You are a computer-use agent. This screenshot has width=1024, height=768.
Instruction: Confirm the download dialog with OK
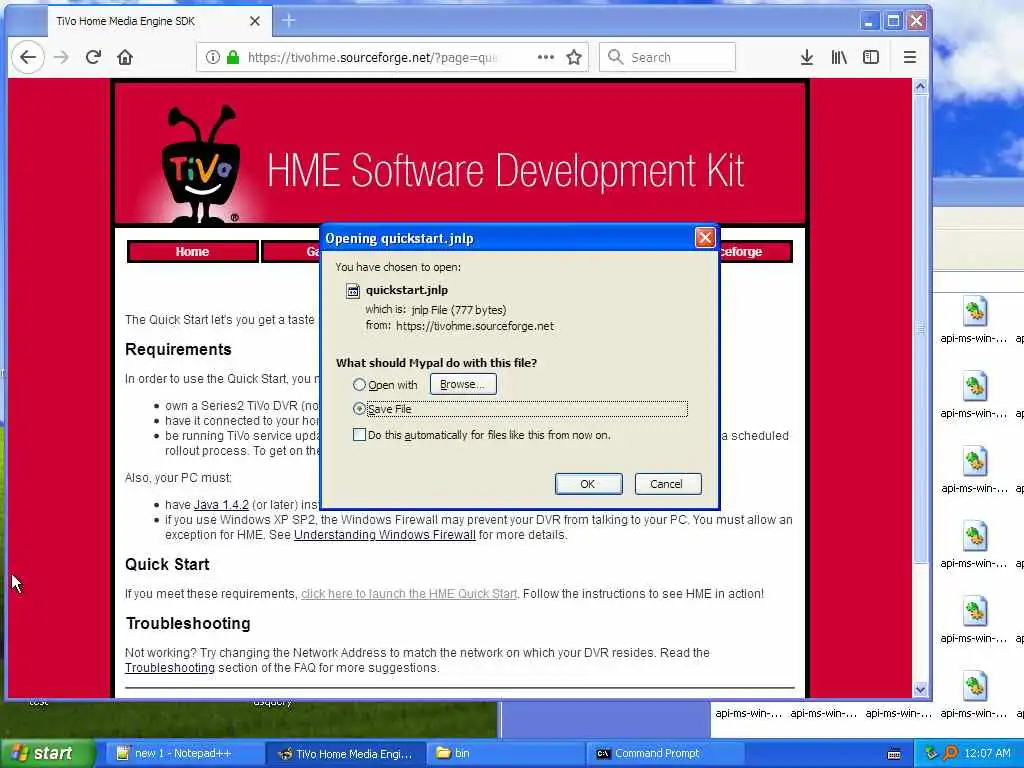click(588, 484)
